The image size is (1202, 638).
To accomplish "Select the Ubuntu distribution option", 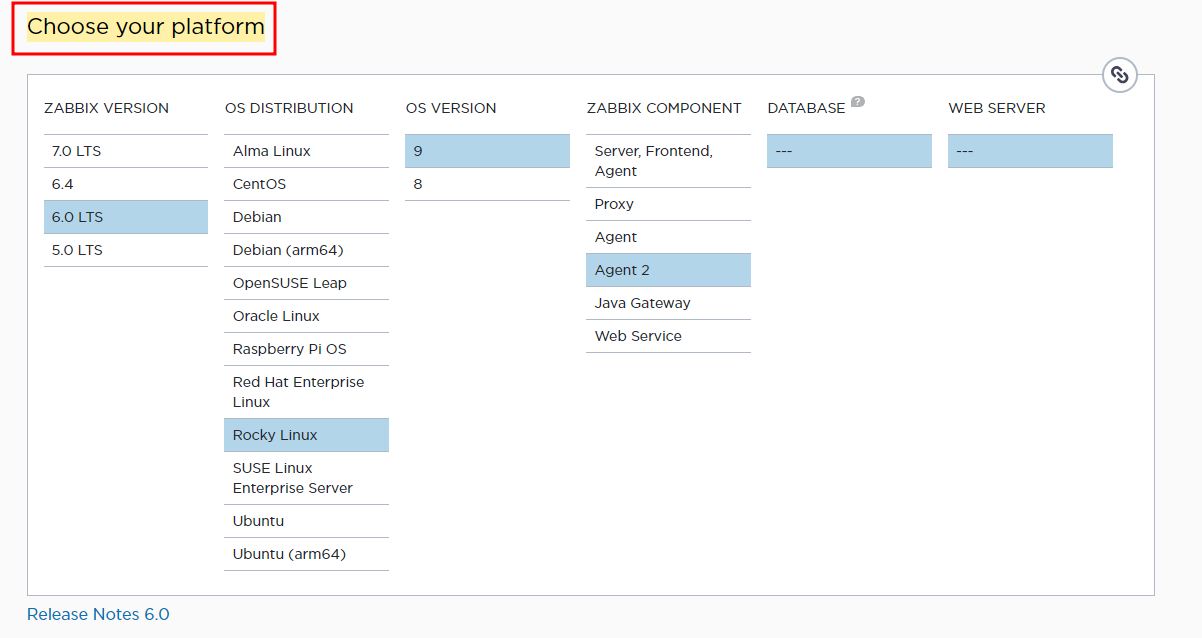I will pos(306,521).
